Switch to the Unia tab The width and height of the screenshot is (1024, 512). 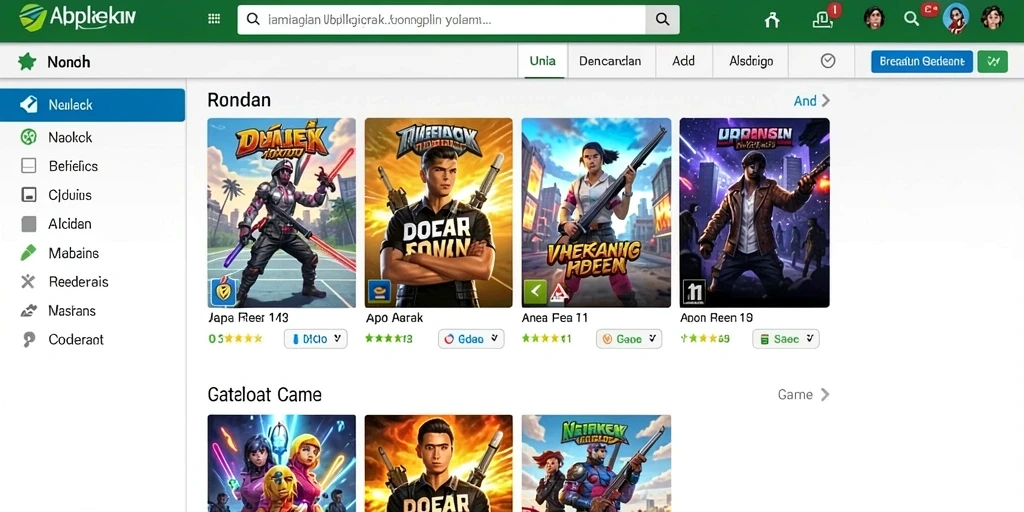[543, 61]
